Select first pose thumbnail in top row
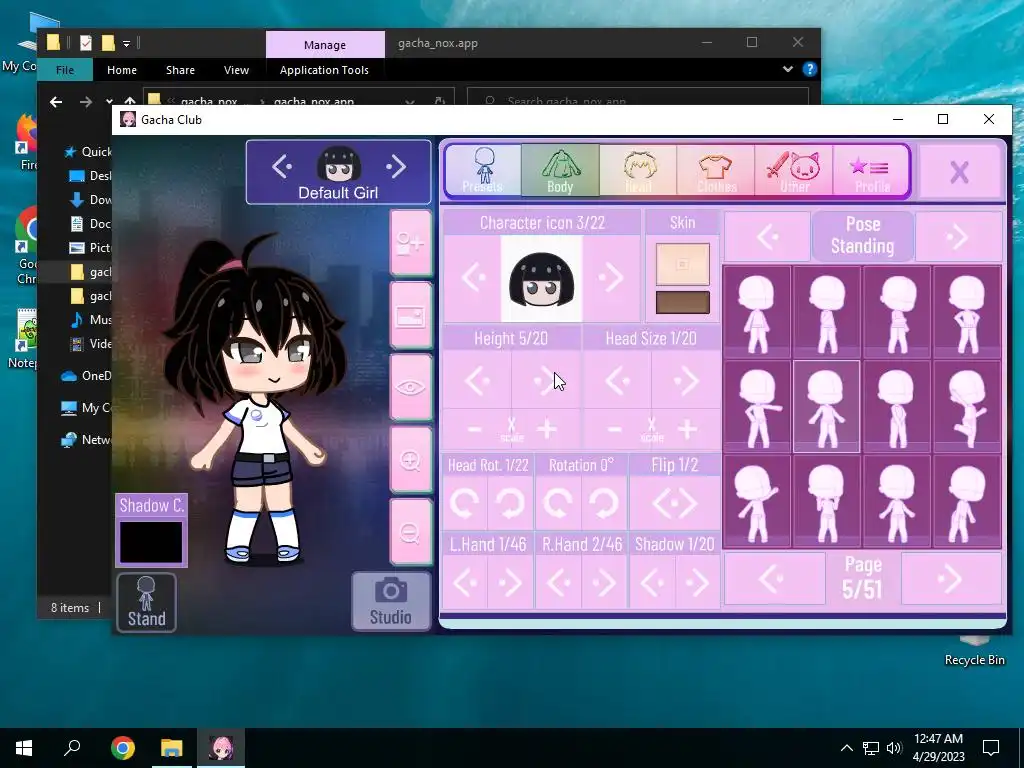 point(757,312)
